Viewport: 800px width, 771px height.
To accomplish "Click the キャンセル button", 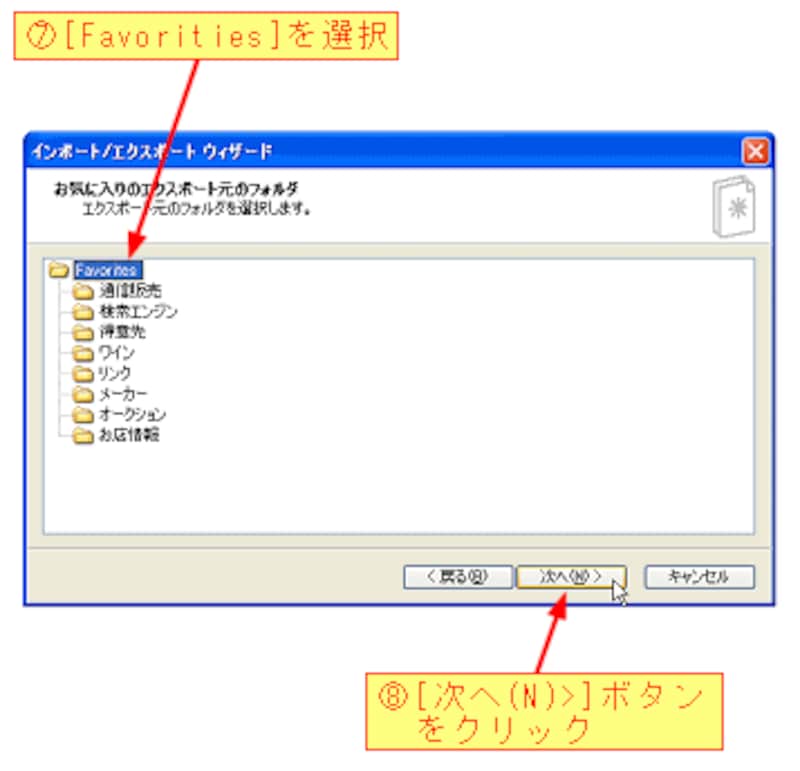I will pyautogui.click(x=699, y=577).
